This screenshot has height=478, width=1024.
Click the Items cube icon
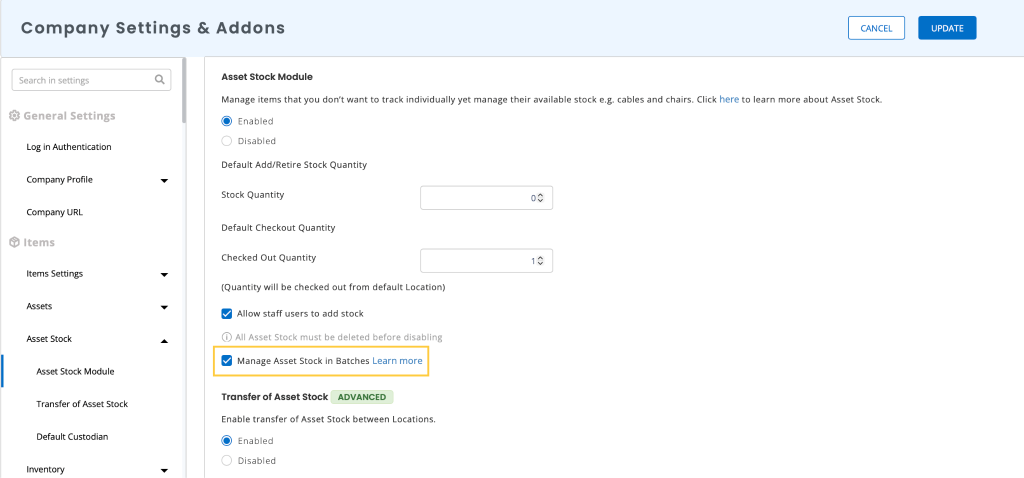point(14,242)
